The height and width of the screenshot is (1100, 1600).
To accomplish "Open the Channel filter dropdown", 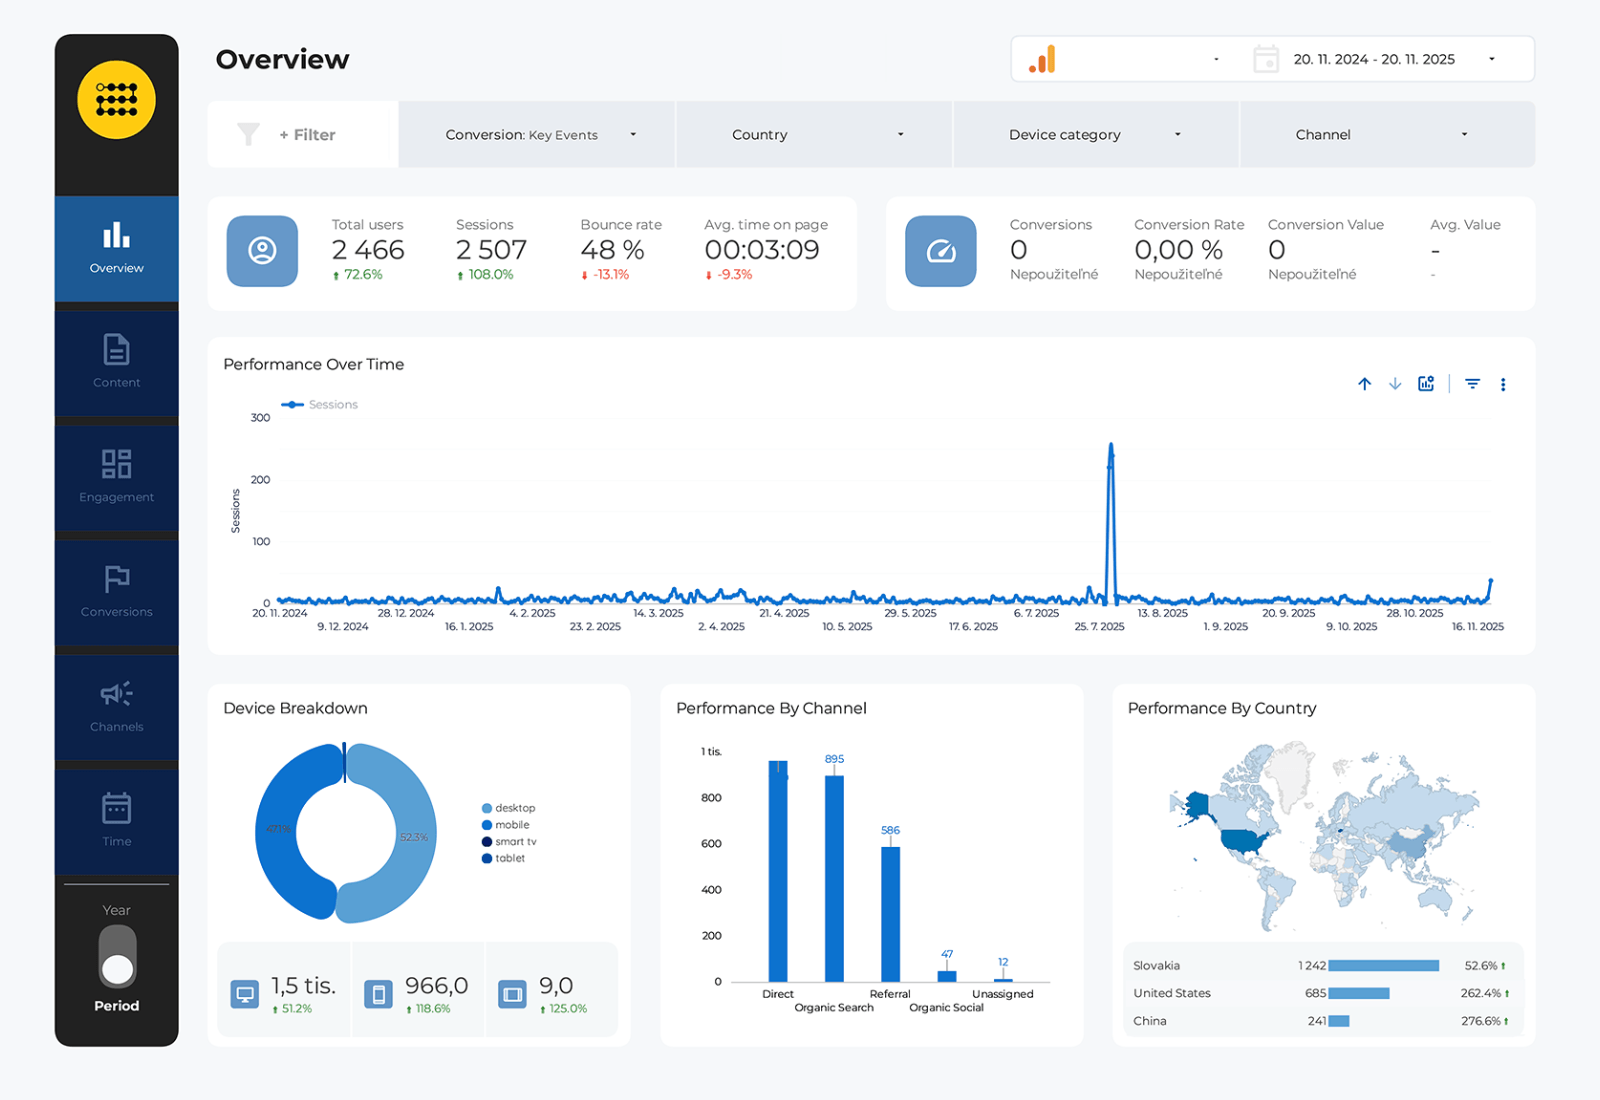I will coord(1387,134).
